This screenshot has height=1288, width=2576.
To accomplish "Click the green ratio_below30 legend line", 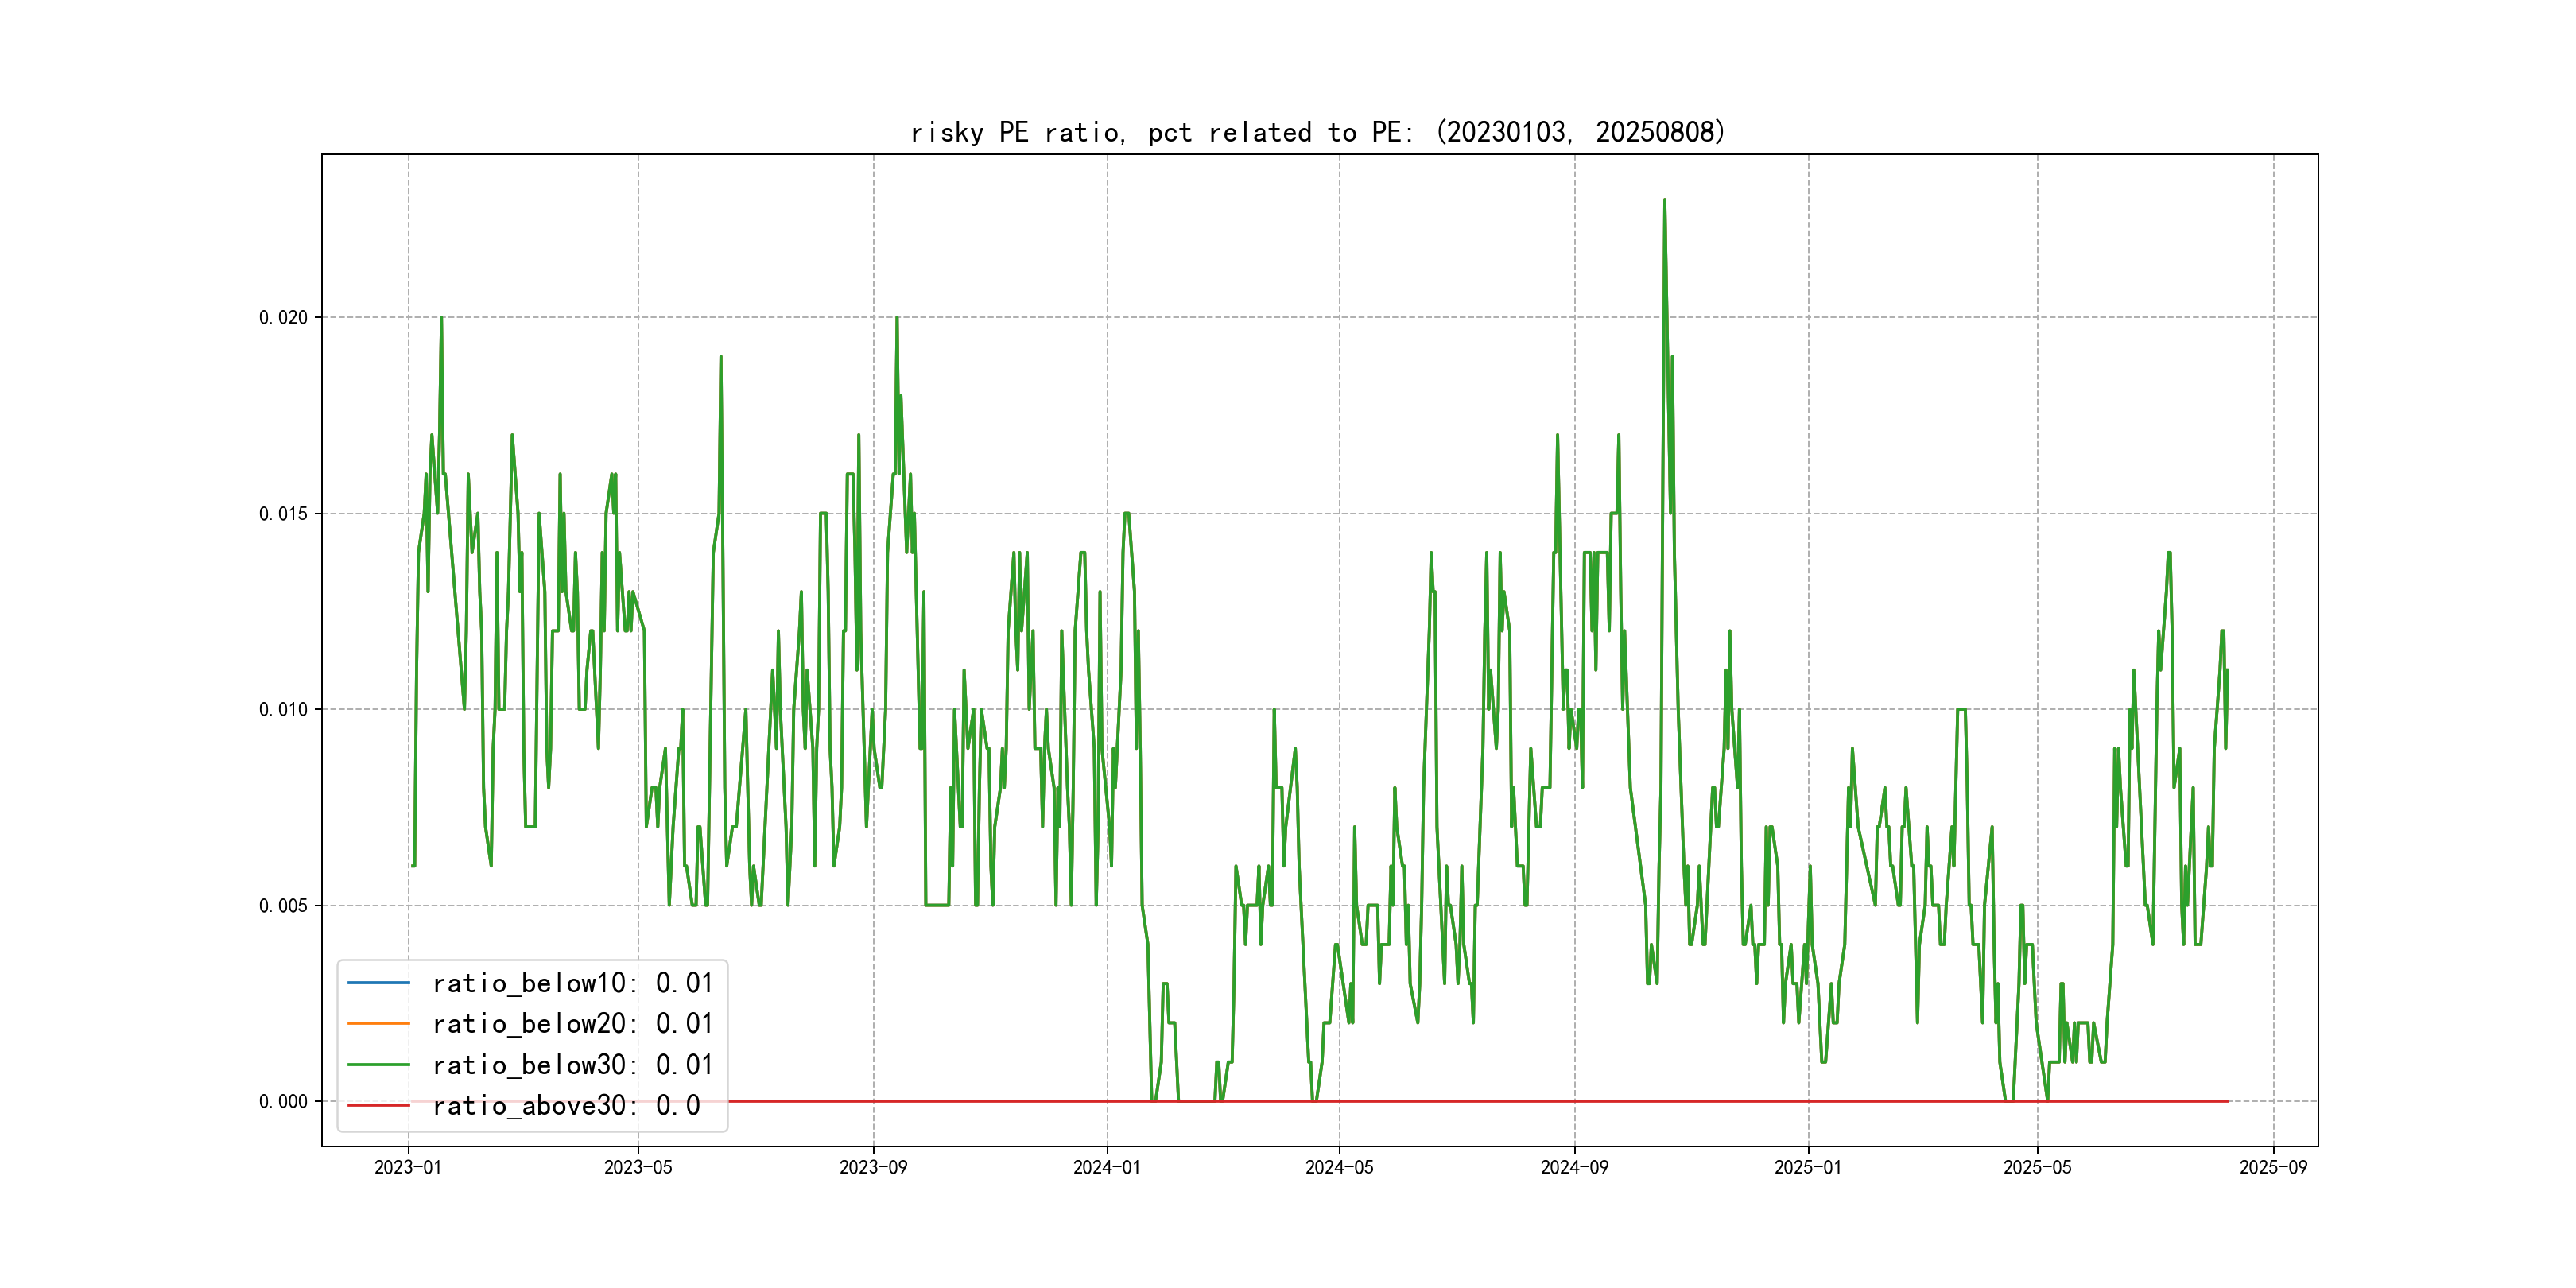I will (378, 1064).
